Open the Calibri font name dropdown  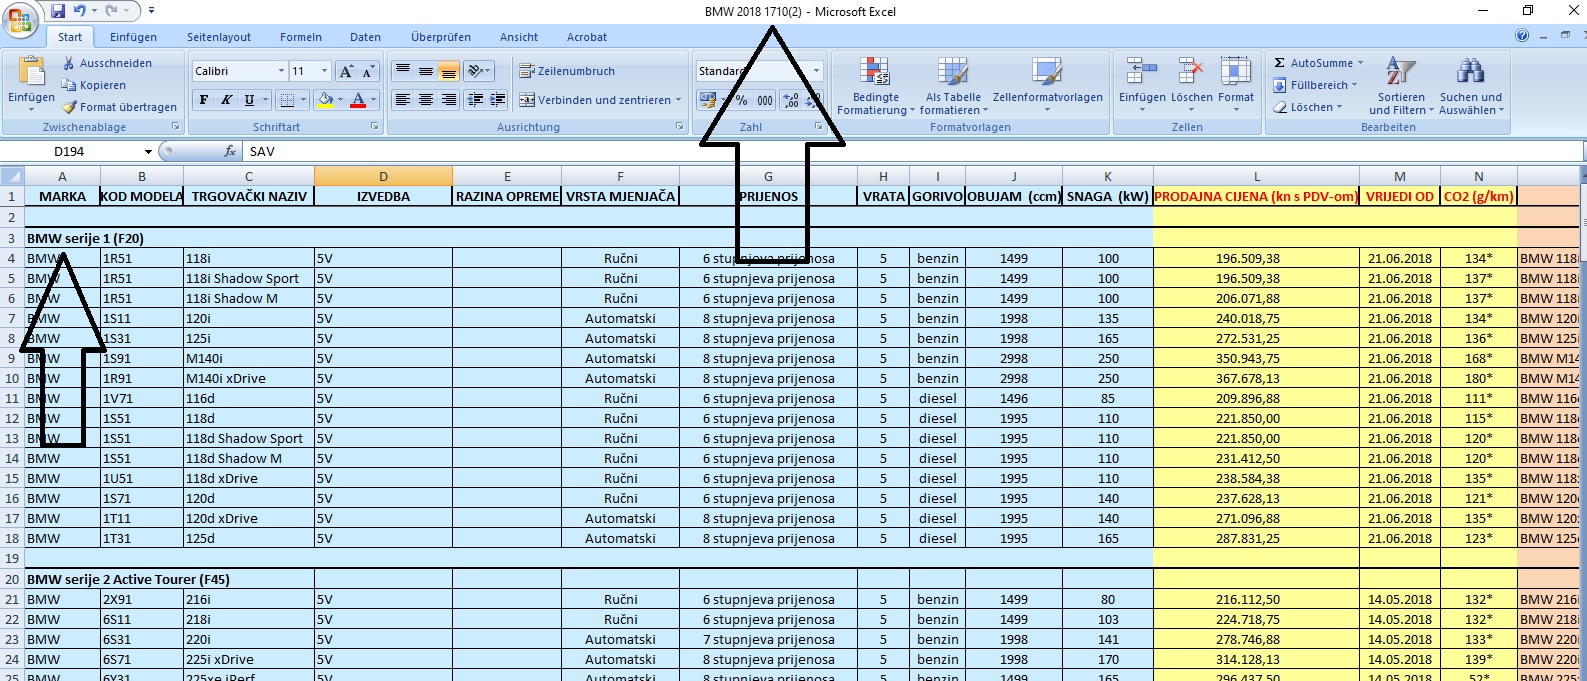click(x=281, y=71)
